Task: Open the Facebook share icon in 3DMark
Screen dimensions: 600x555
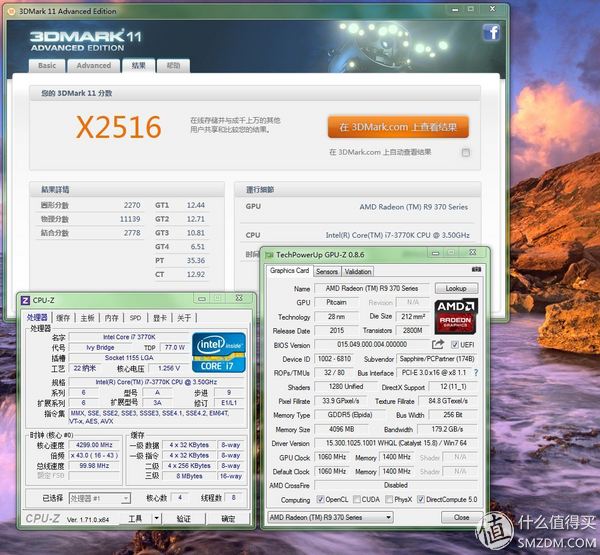Action: 492,32
